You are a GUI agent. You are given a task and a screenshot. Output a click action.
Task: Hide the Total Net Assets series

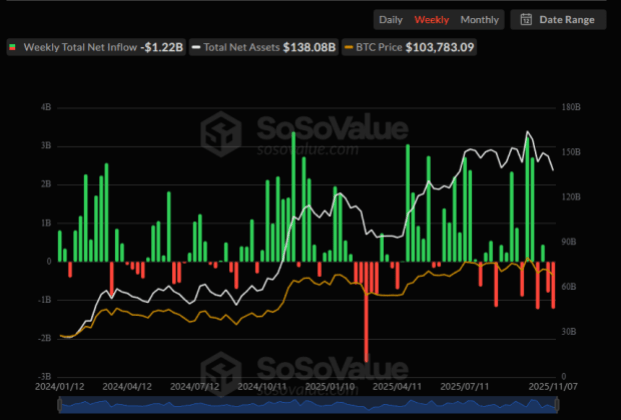coord(265,47)
